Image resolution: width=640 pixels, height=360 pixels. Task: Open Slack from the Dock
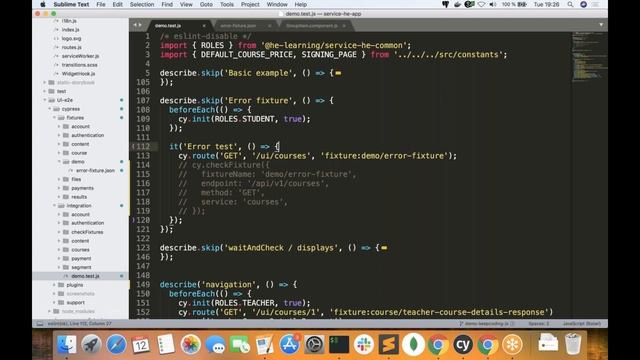click(x=364, y=344)
